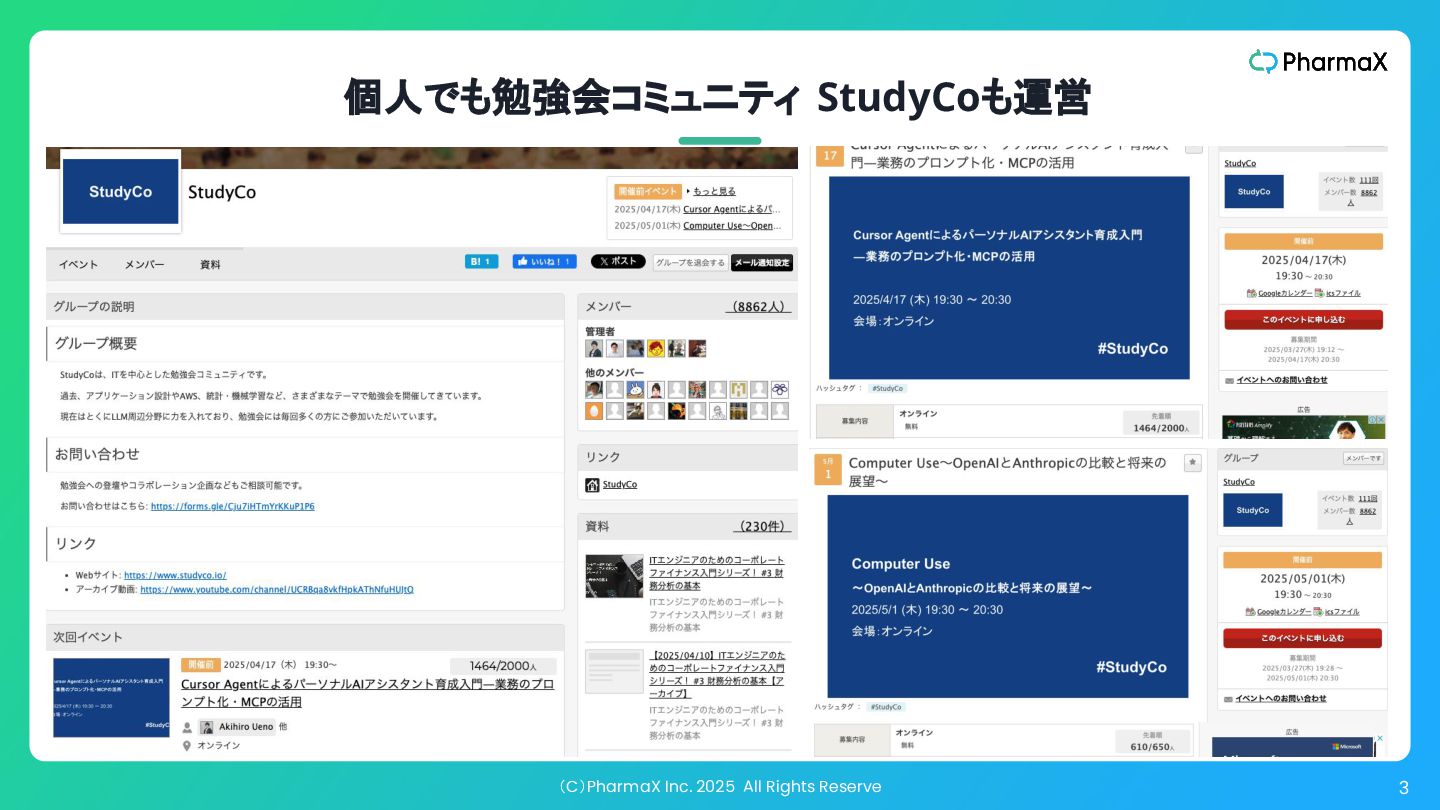1440x810 pixels.
Task: Click the PharmaX logo on the slide
Action: point(1318,62)
